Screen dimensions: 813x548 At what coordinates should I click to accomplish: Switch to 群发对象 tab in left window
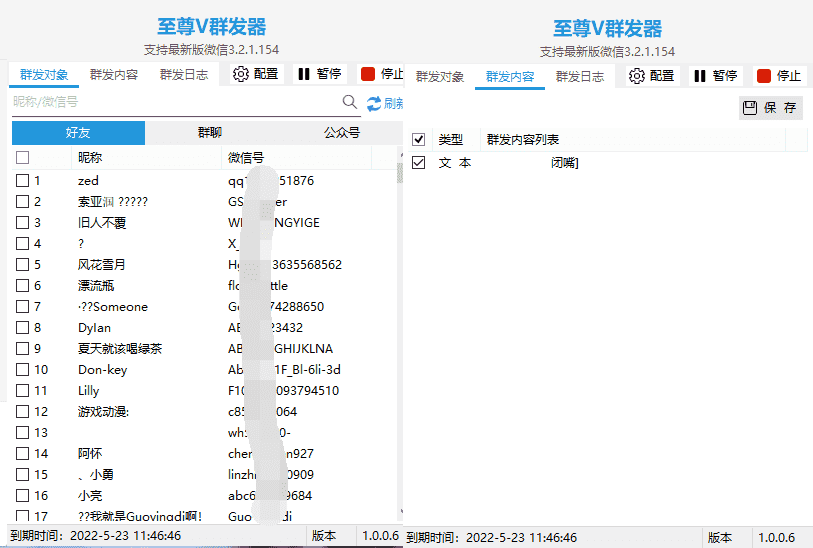(x=44, y=75)
